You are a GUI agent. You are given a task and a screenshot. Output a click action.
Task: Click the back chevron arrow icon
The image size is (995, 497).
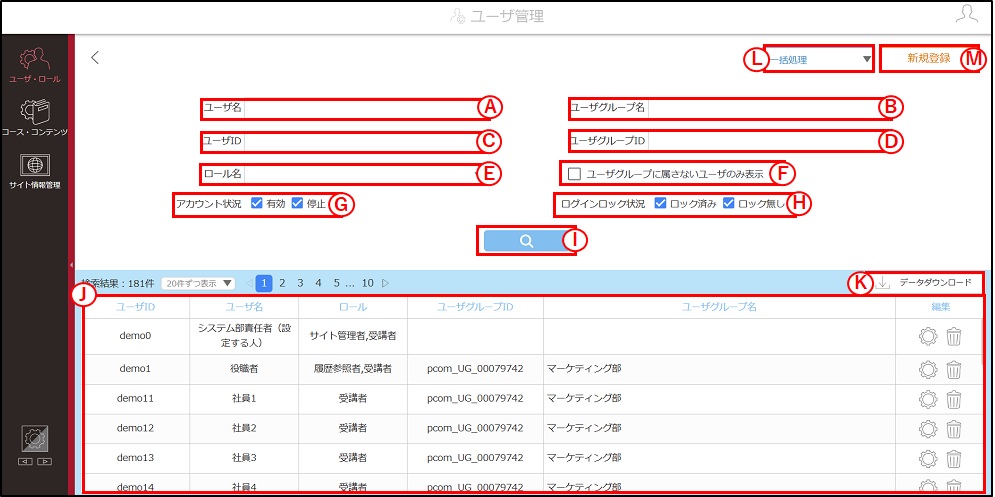click(95, 57)
